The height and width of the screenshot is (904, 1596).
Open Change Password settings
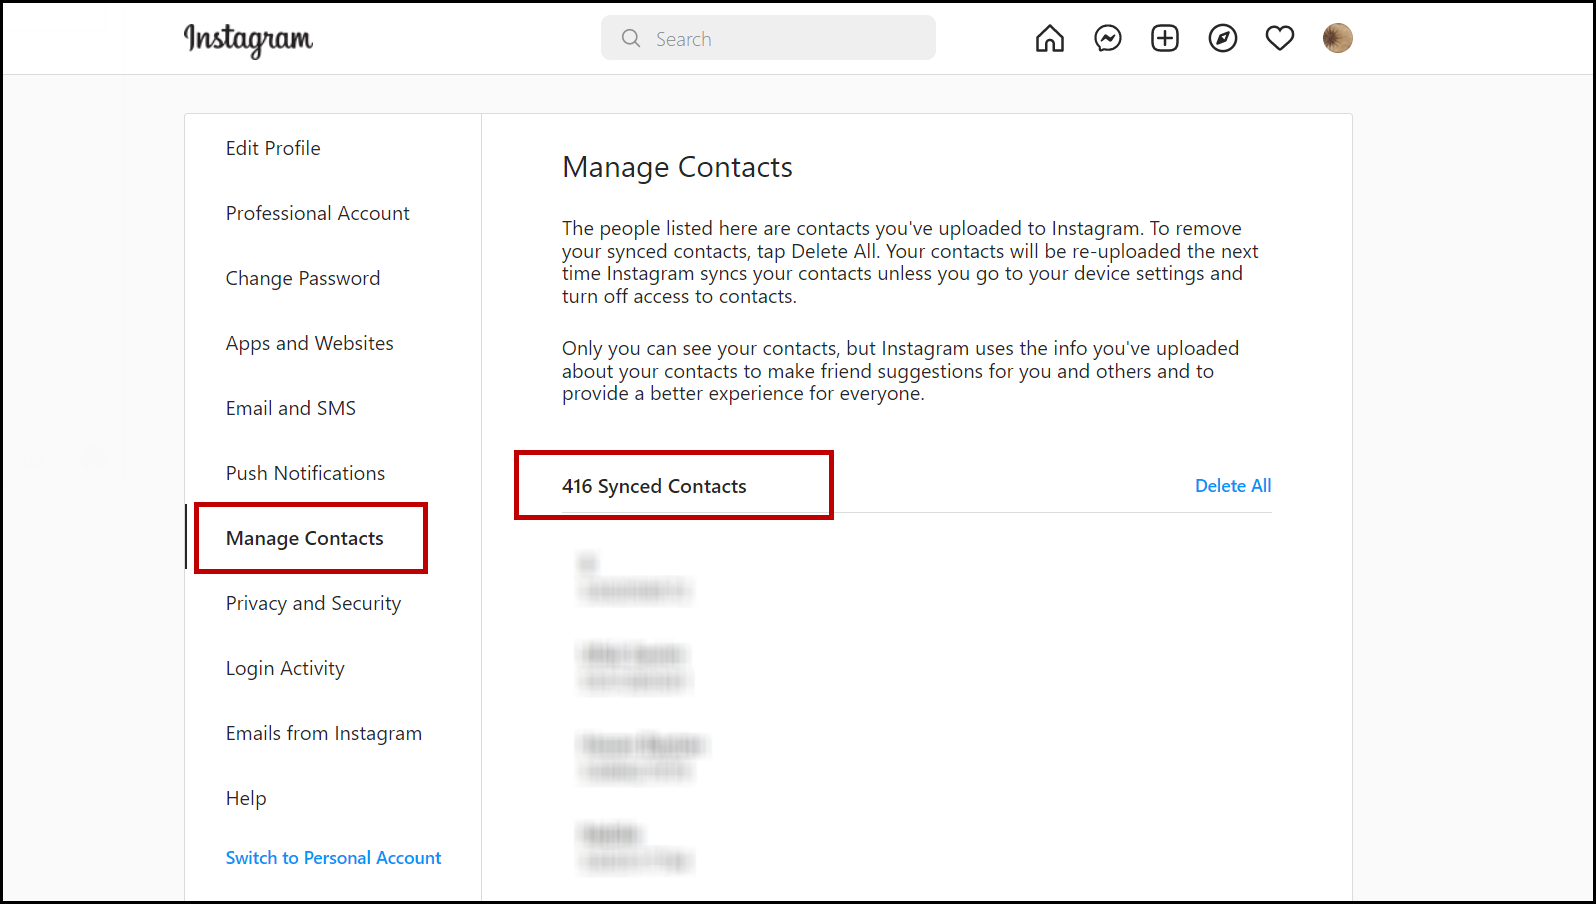pos(303,278)
